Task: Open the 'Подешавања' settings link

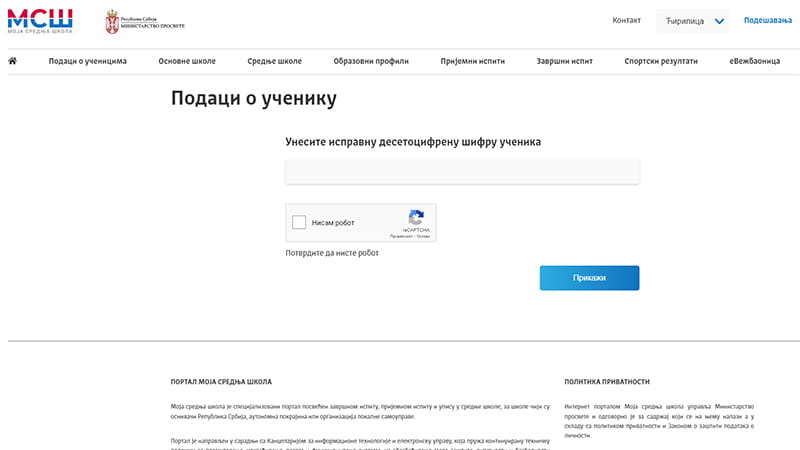Action: [767, 20]
